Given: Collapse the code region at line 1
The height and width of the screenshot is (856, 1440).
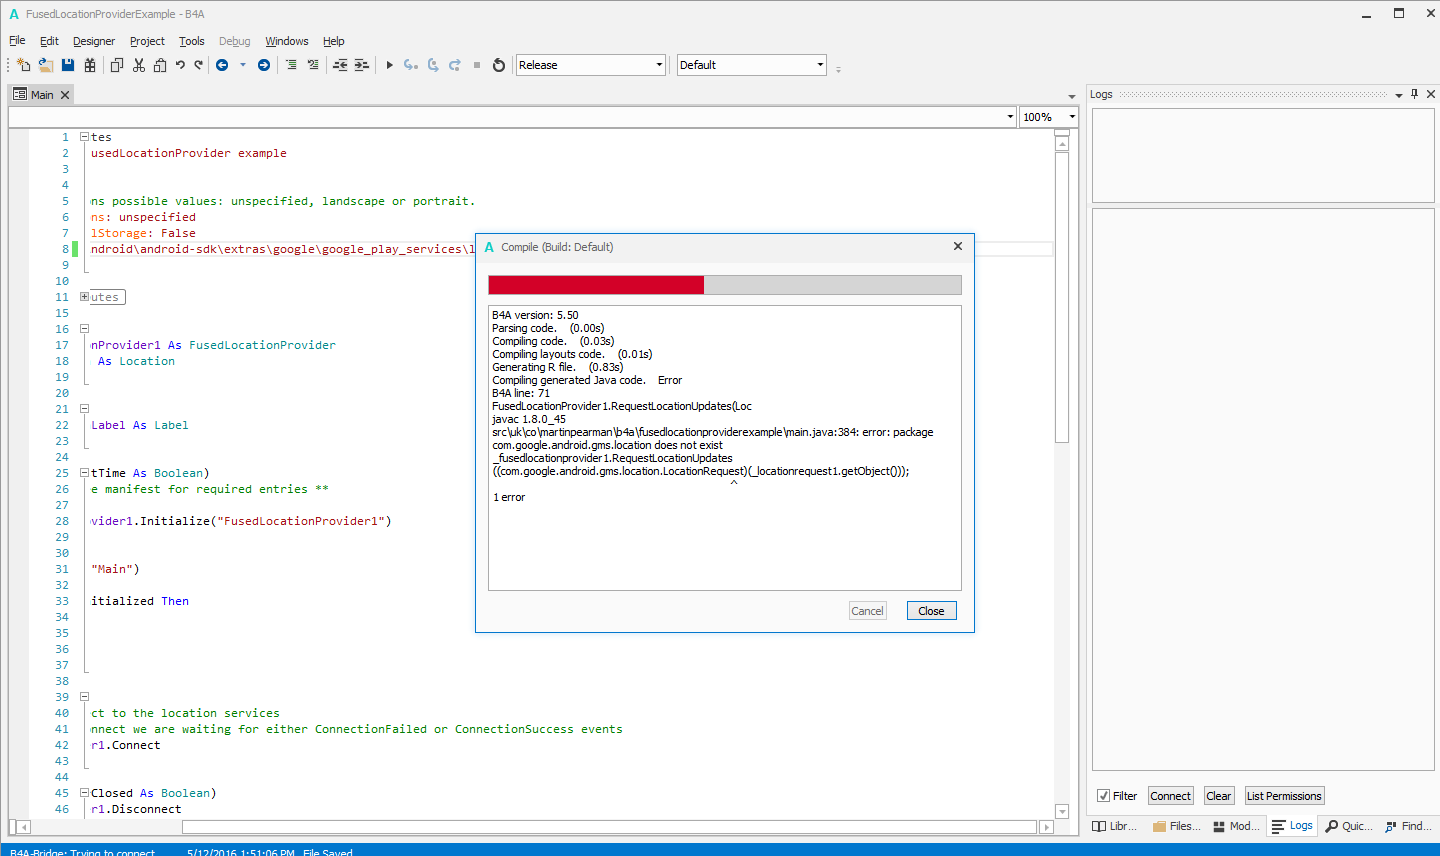Looking at the screenshot, I should [85, 137].
